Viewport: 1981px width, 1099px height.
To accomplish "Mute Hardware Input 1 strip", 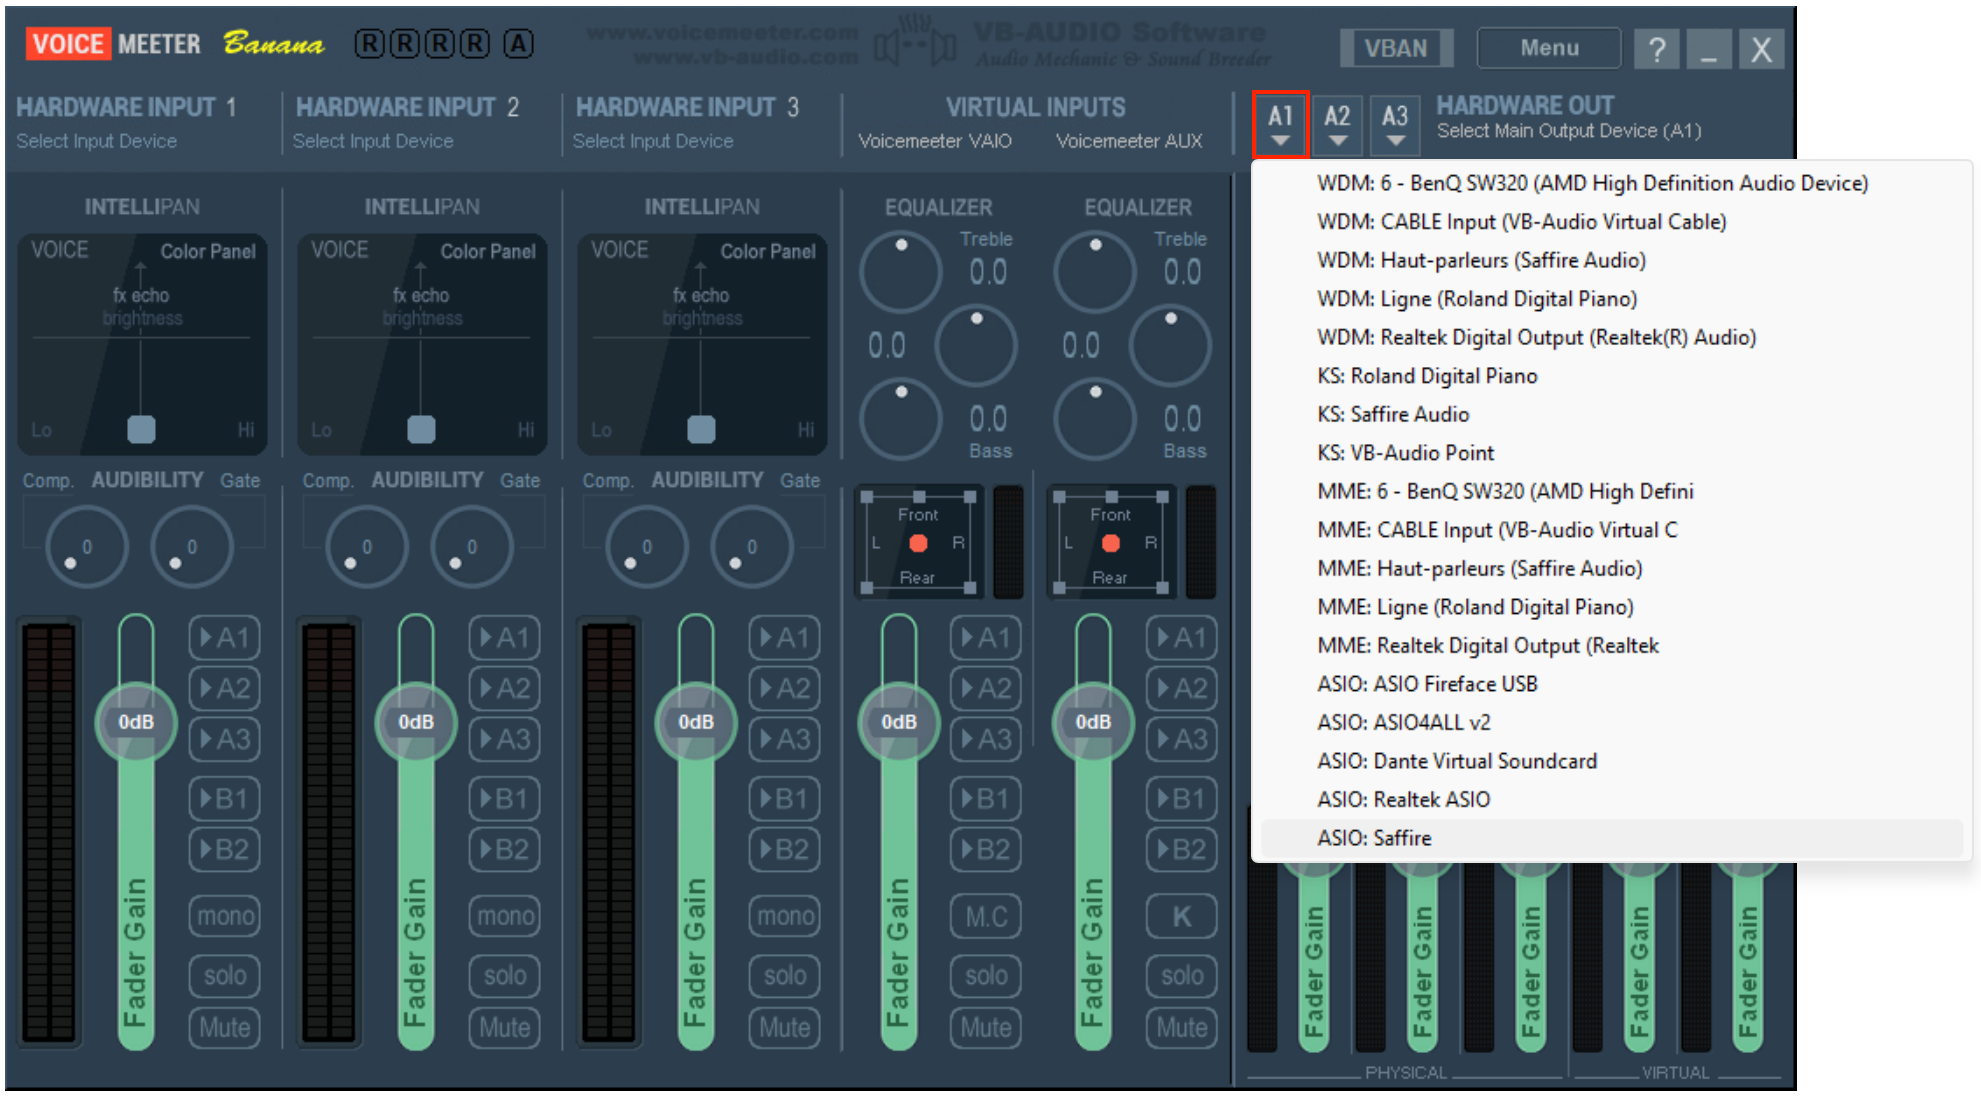I will (x=225, y=1027).
